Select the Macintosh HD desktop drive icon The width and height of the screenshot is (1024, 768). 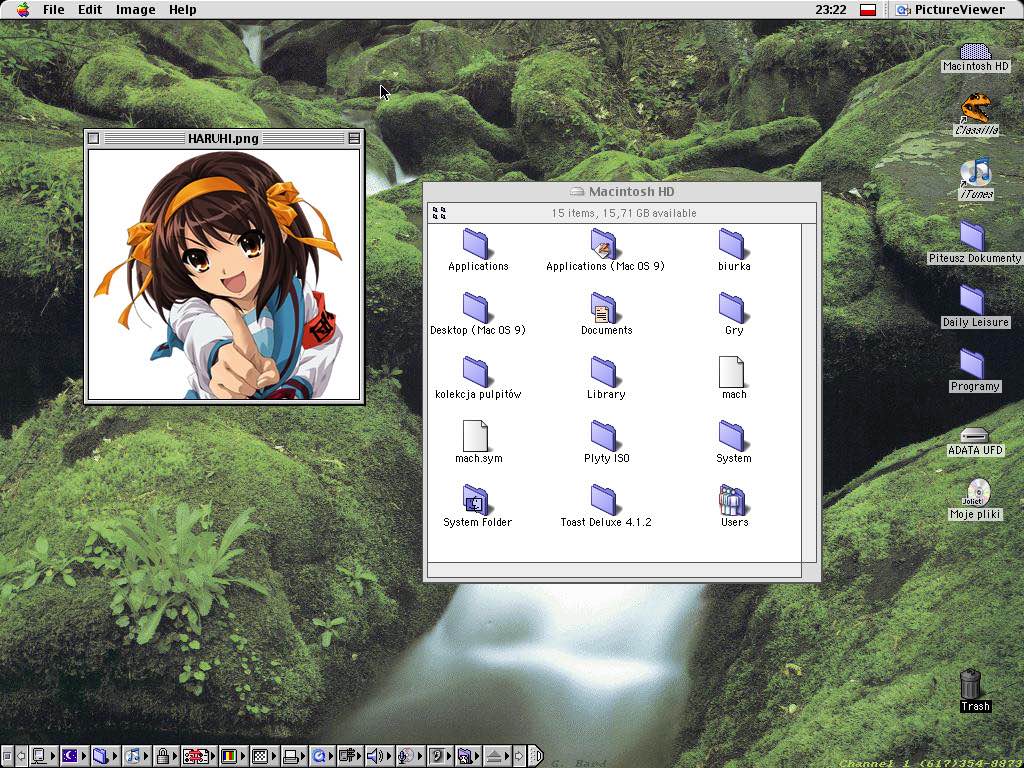tap(976, 57)
